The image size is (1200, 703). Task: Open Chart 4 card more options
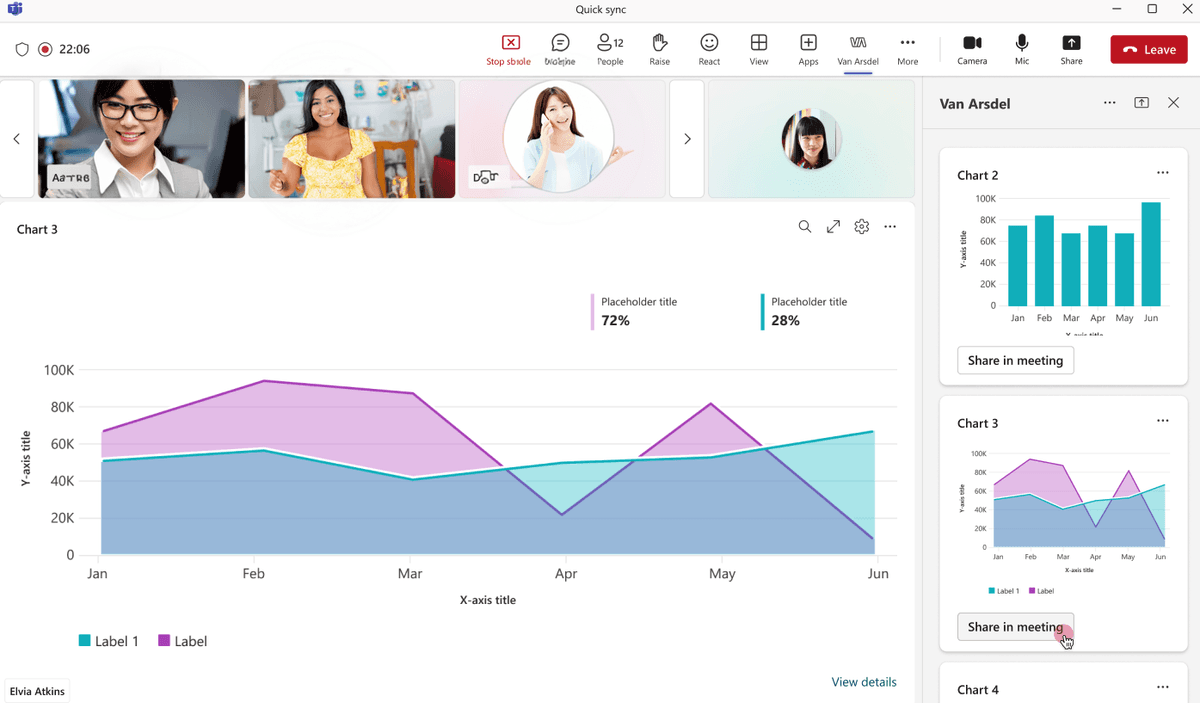coord(1163,687)
